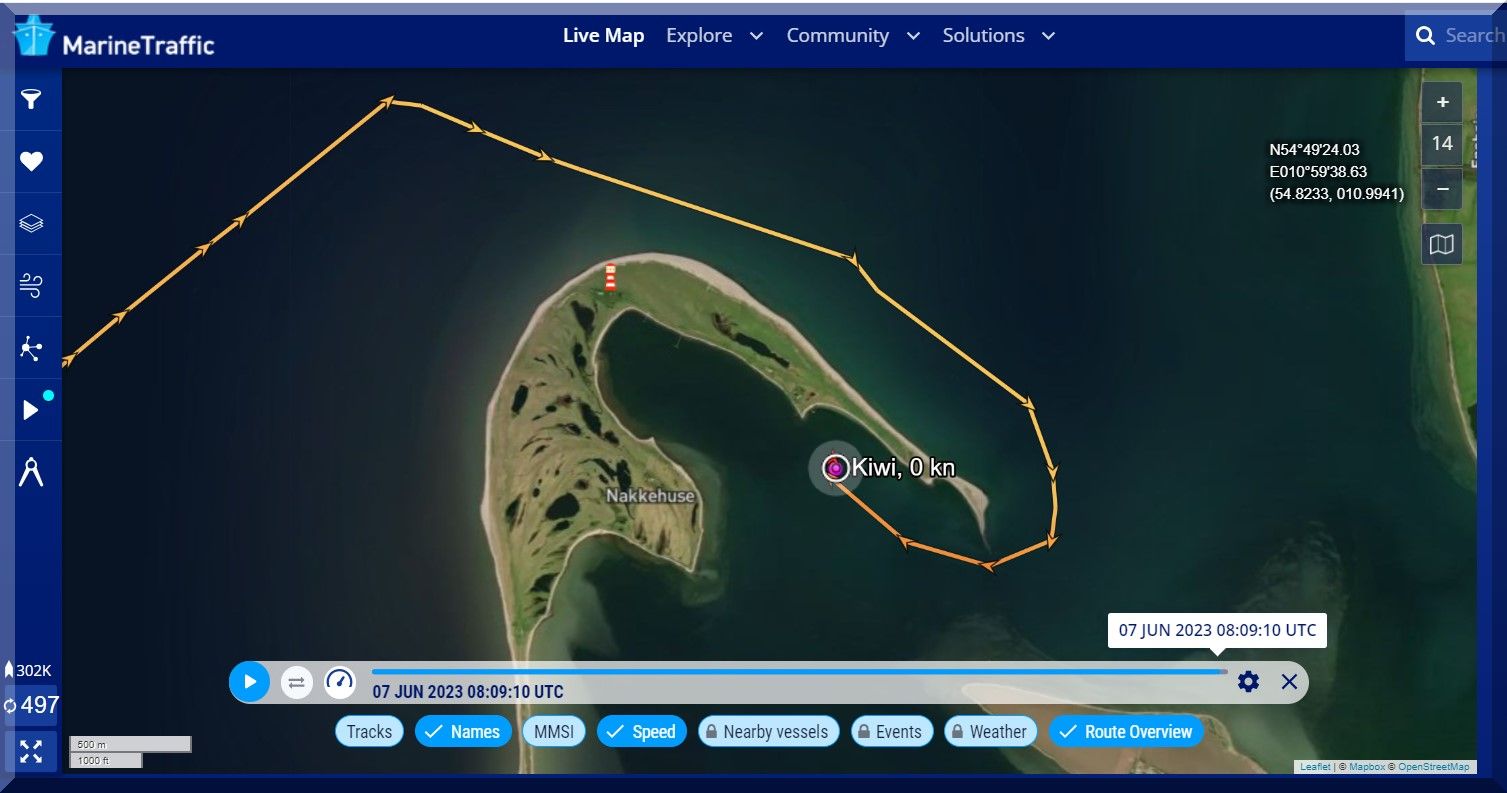Open the vessel filter funnel icon

pos(31,99)
